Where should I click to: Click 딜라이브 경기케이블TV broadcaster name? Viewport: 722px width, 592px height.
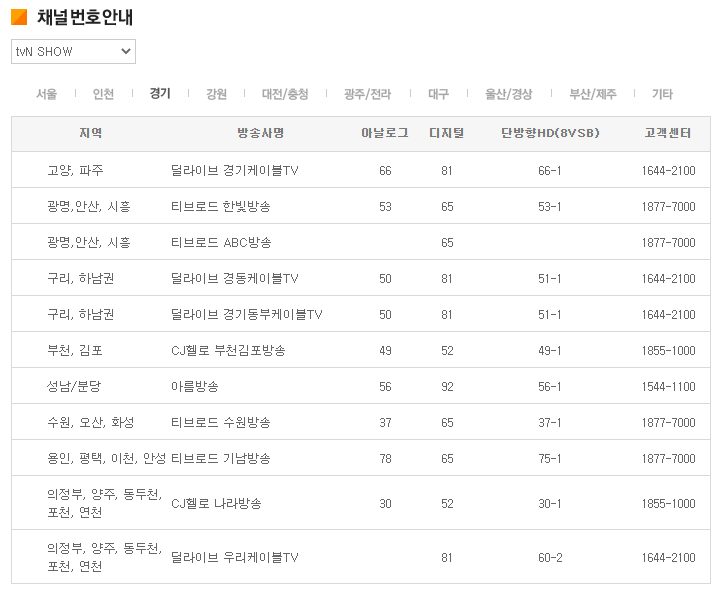click(235, 171)
